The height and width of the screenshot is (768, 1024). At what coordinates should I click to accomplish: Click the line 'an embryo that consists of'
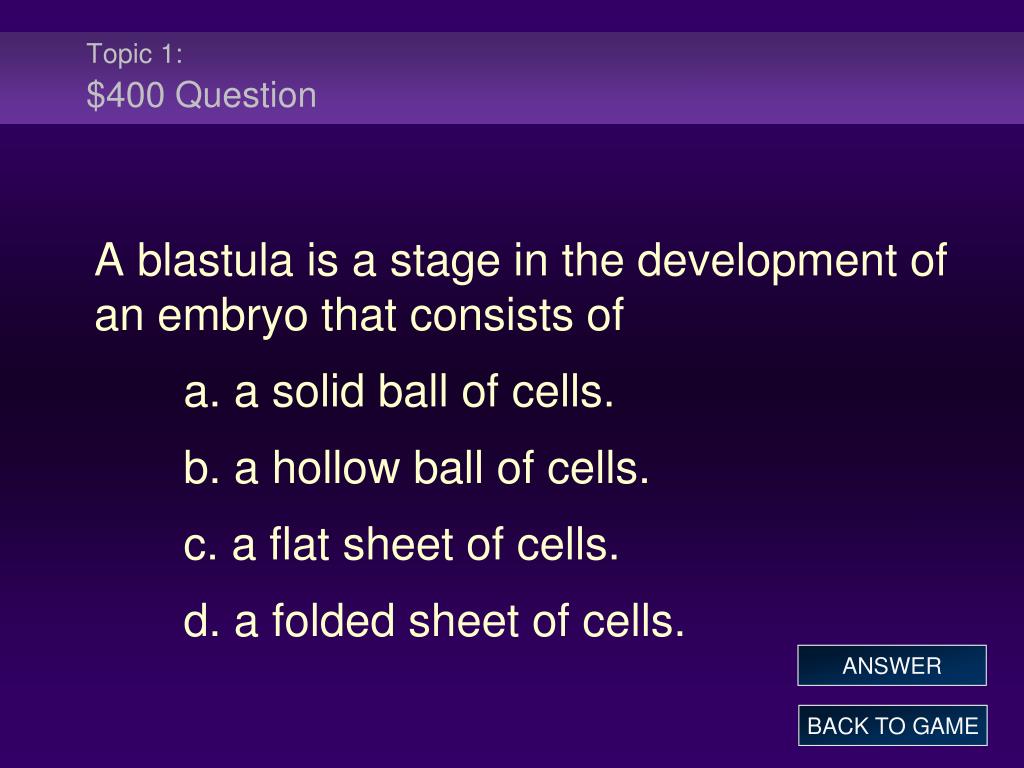point(359,316)
